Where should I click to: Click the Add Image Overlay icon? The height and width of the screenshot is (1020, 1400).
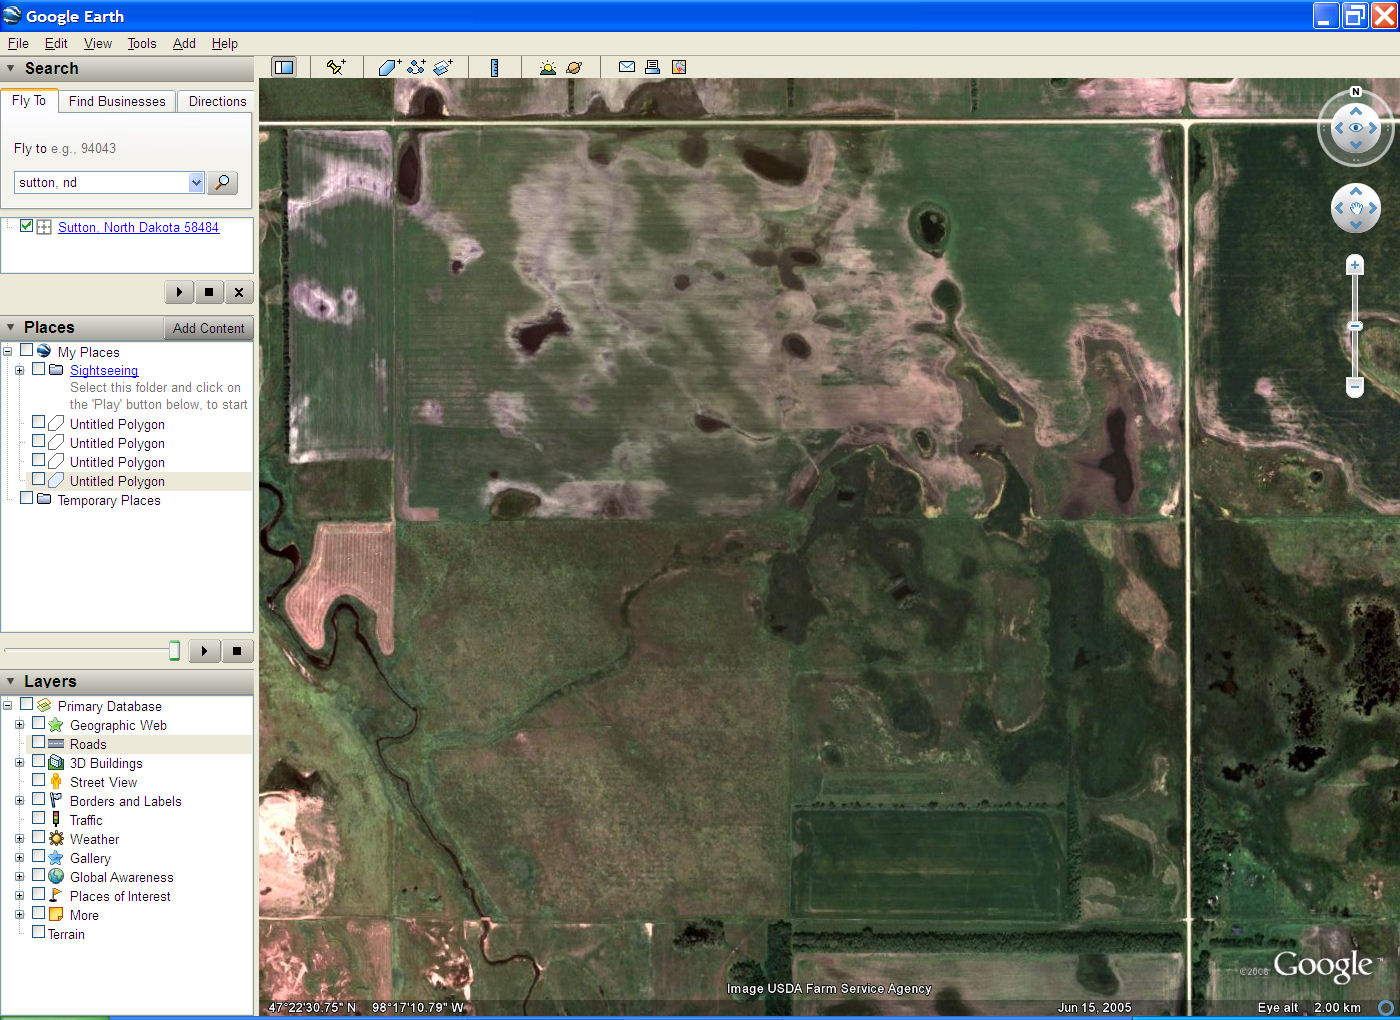(x=444, y=67)
